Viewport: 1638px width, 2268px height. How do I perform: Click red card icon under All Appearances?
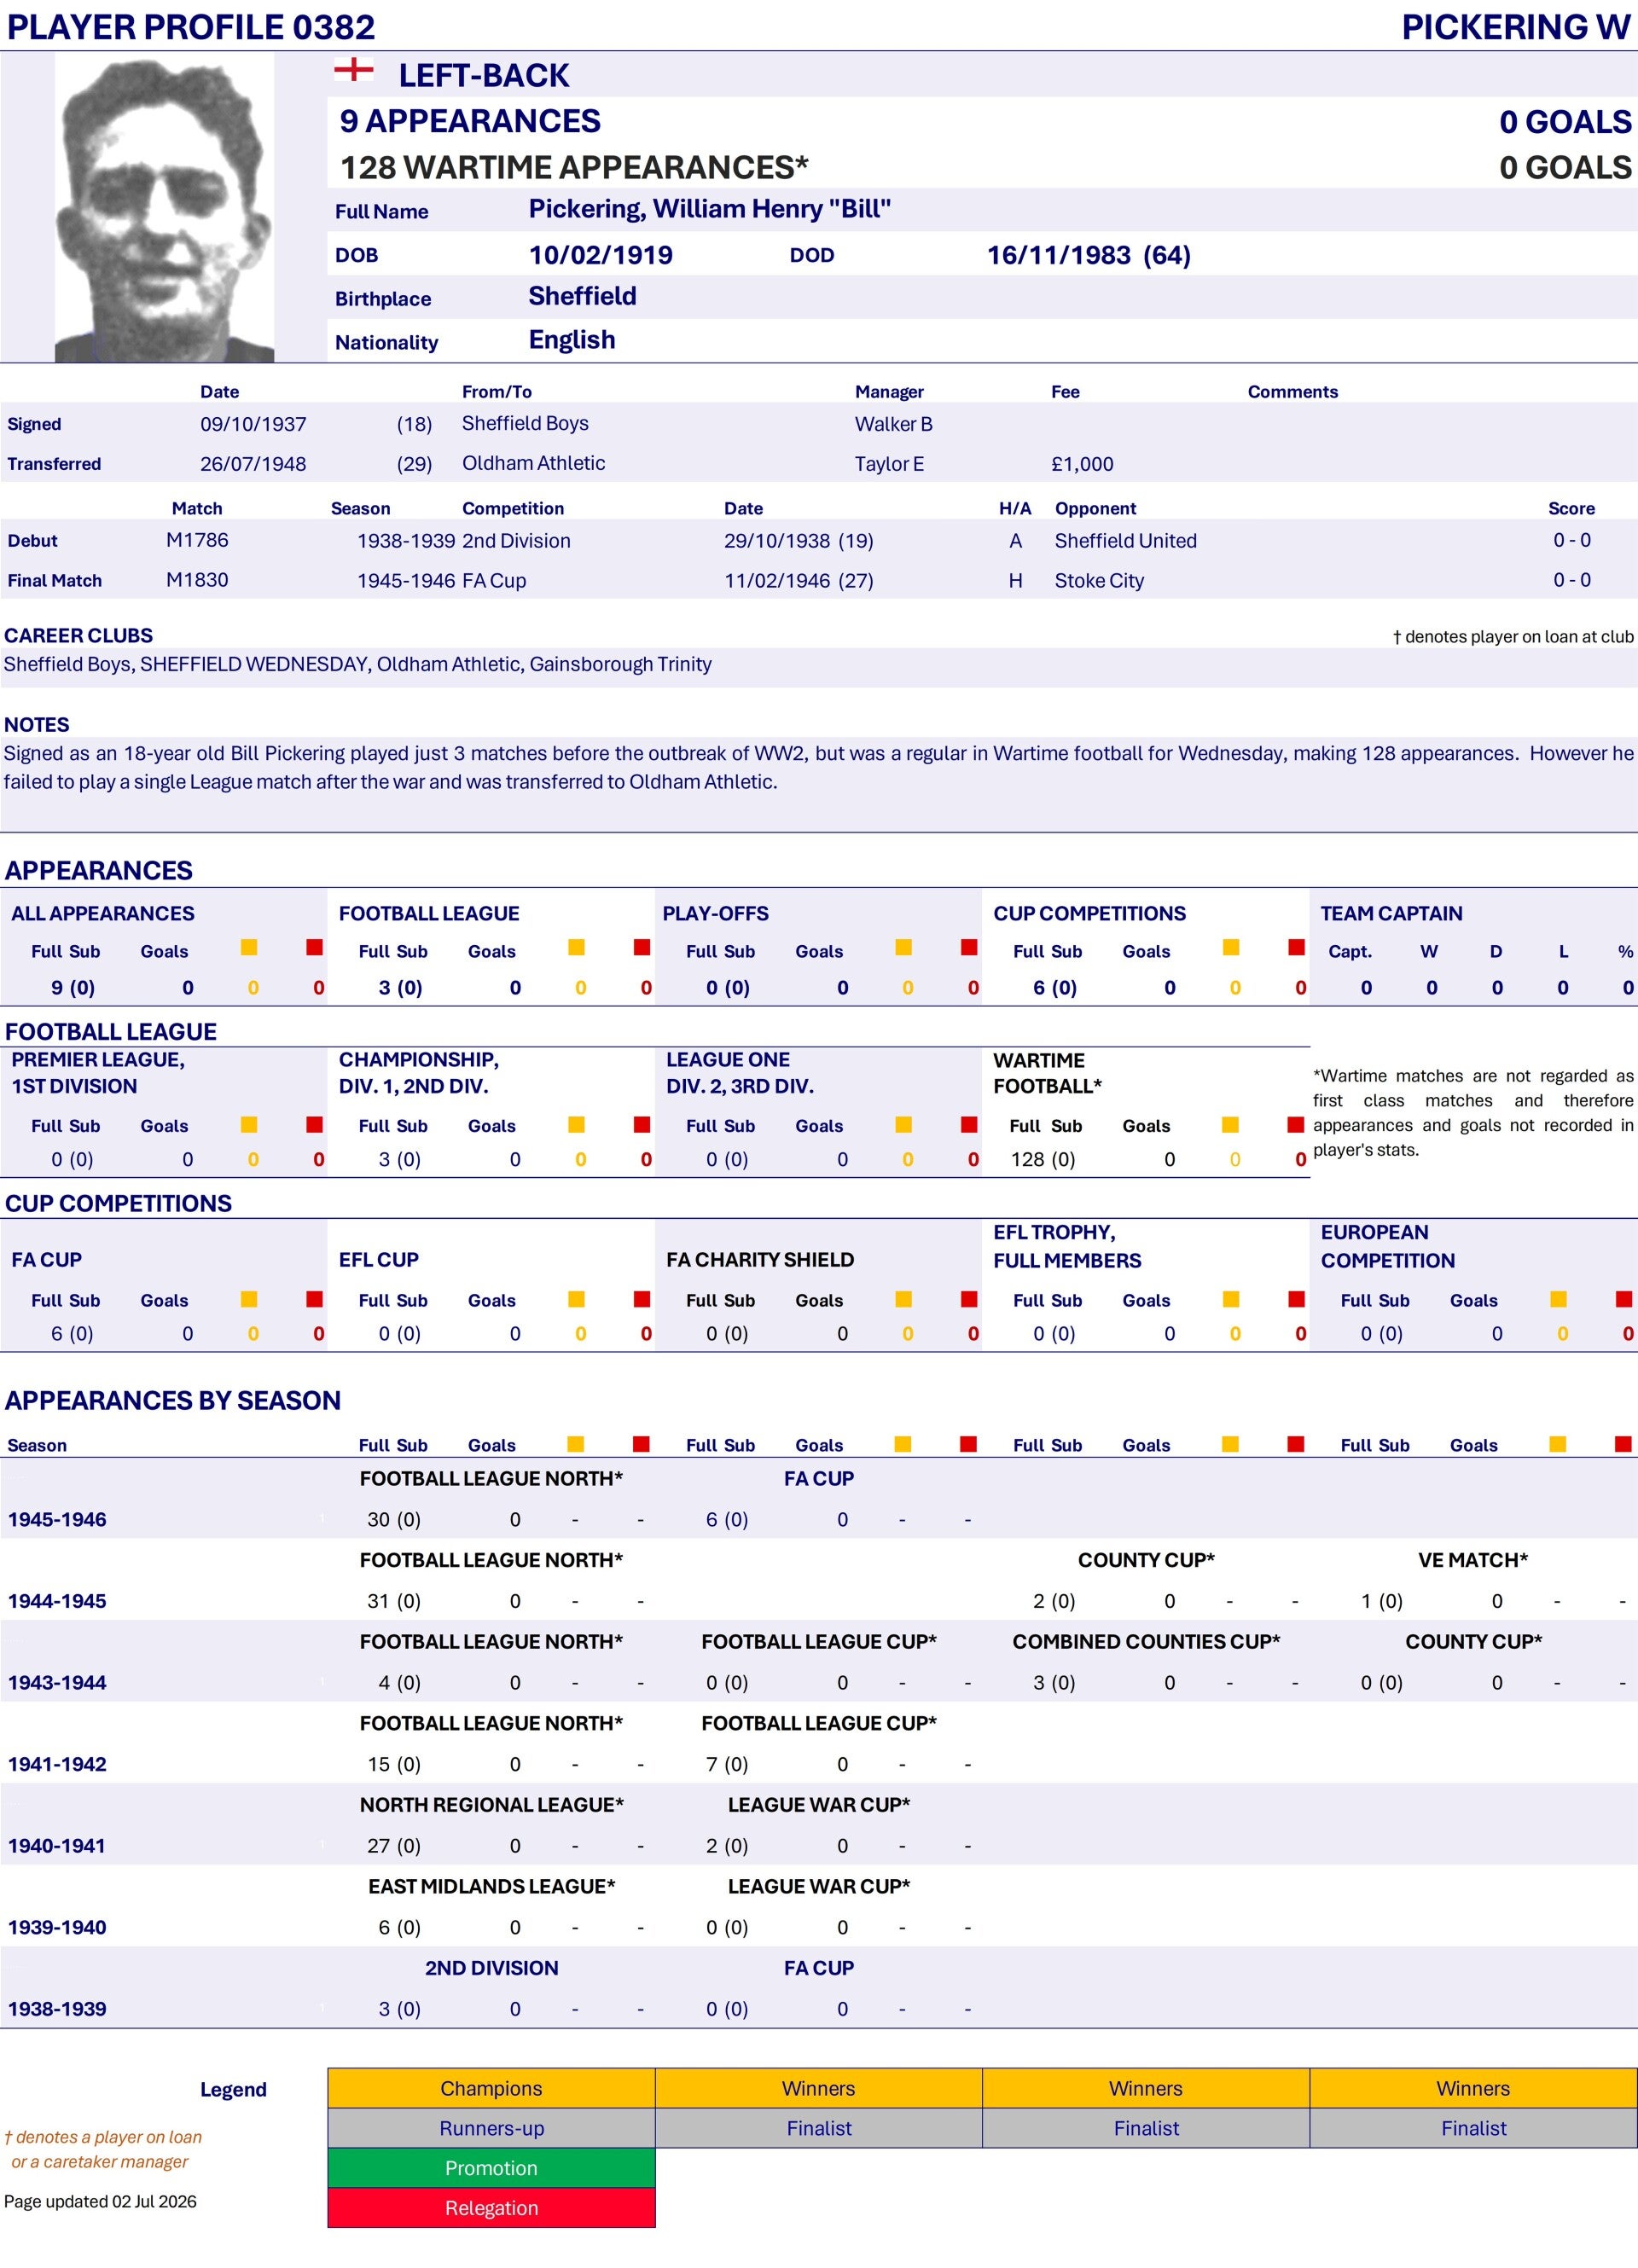point(315,947)
